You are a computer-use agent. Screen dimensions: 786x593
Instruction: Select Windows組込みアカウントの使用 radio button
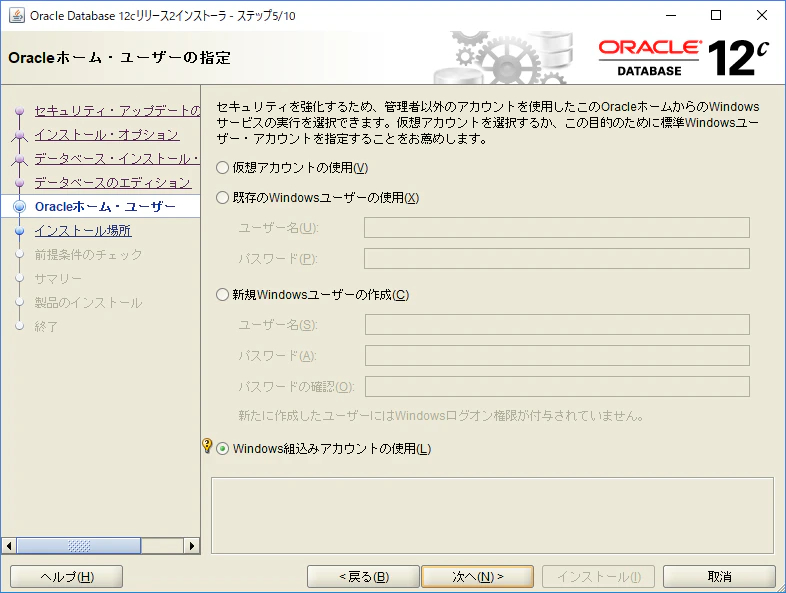[x=223, y=449]
